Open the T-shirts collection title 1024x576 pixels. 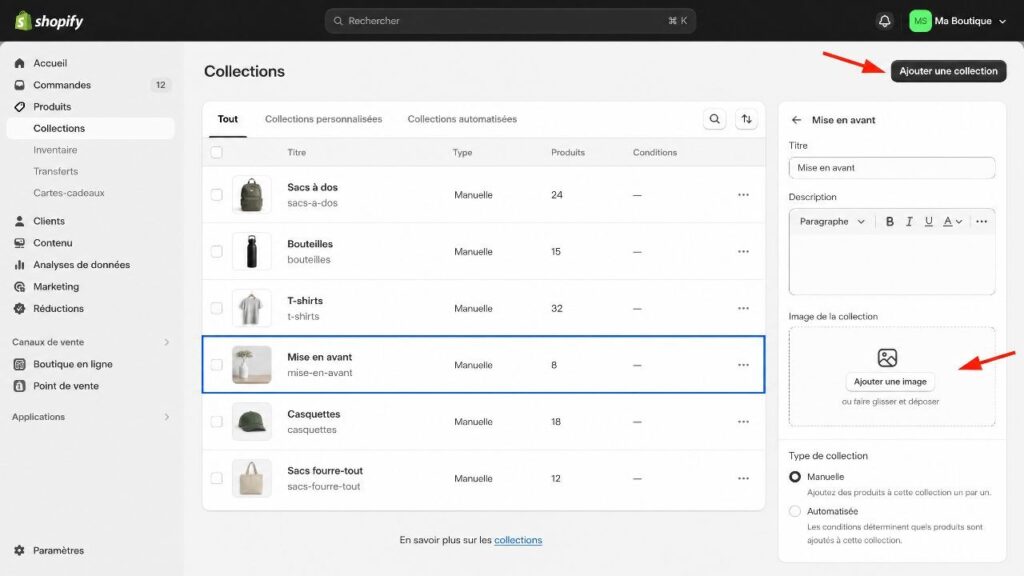tap(305, 300)
